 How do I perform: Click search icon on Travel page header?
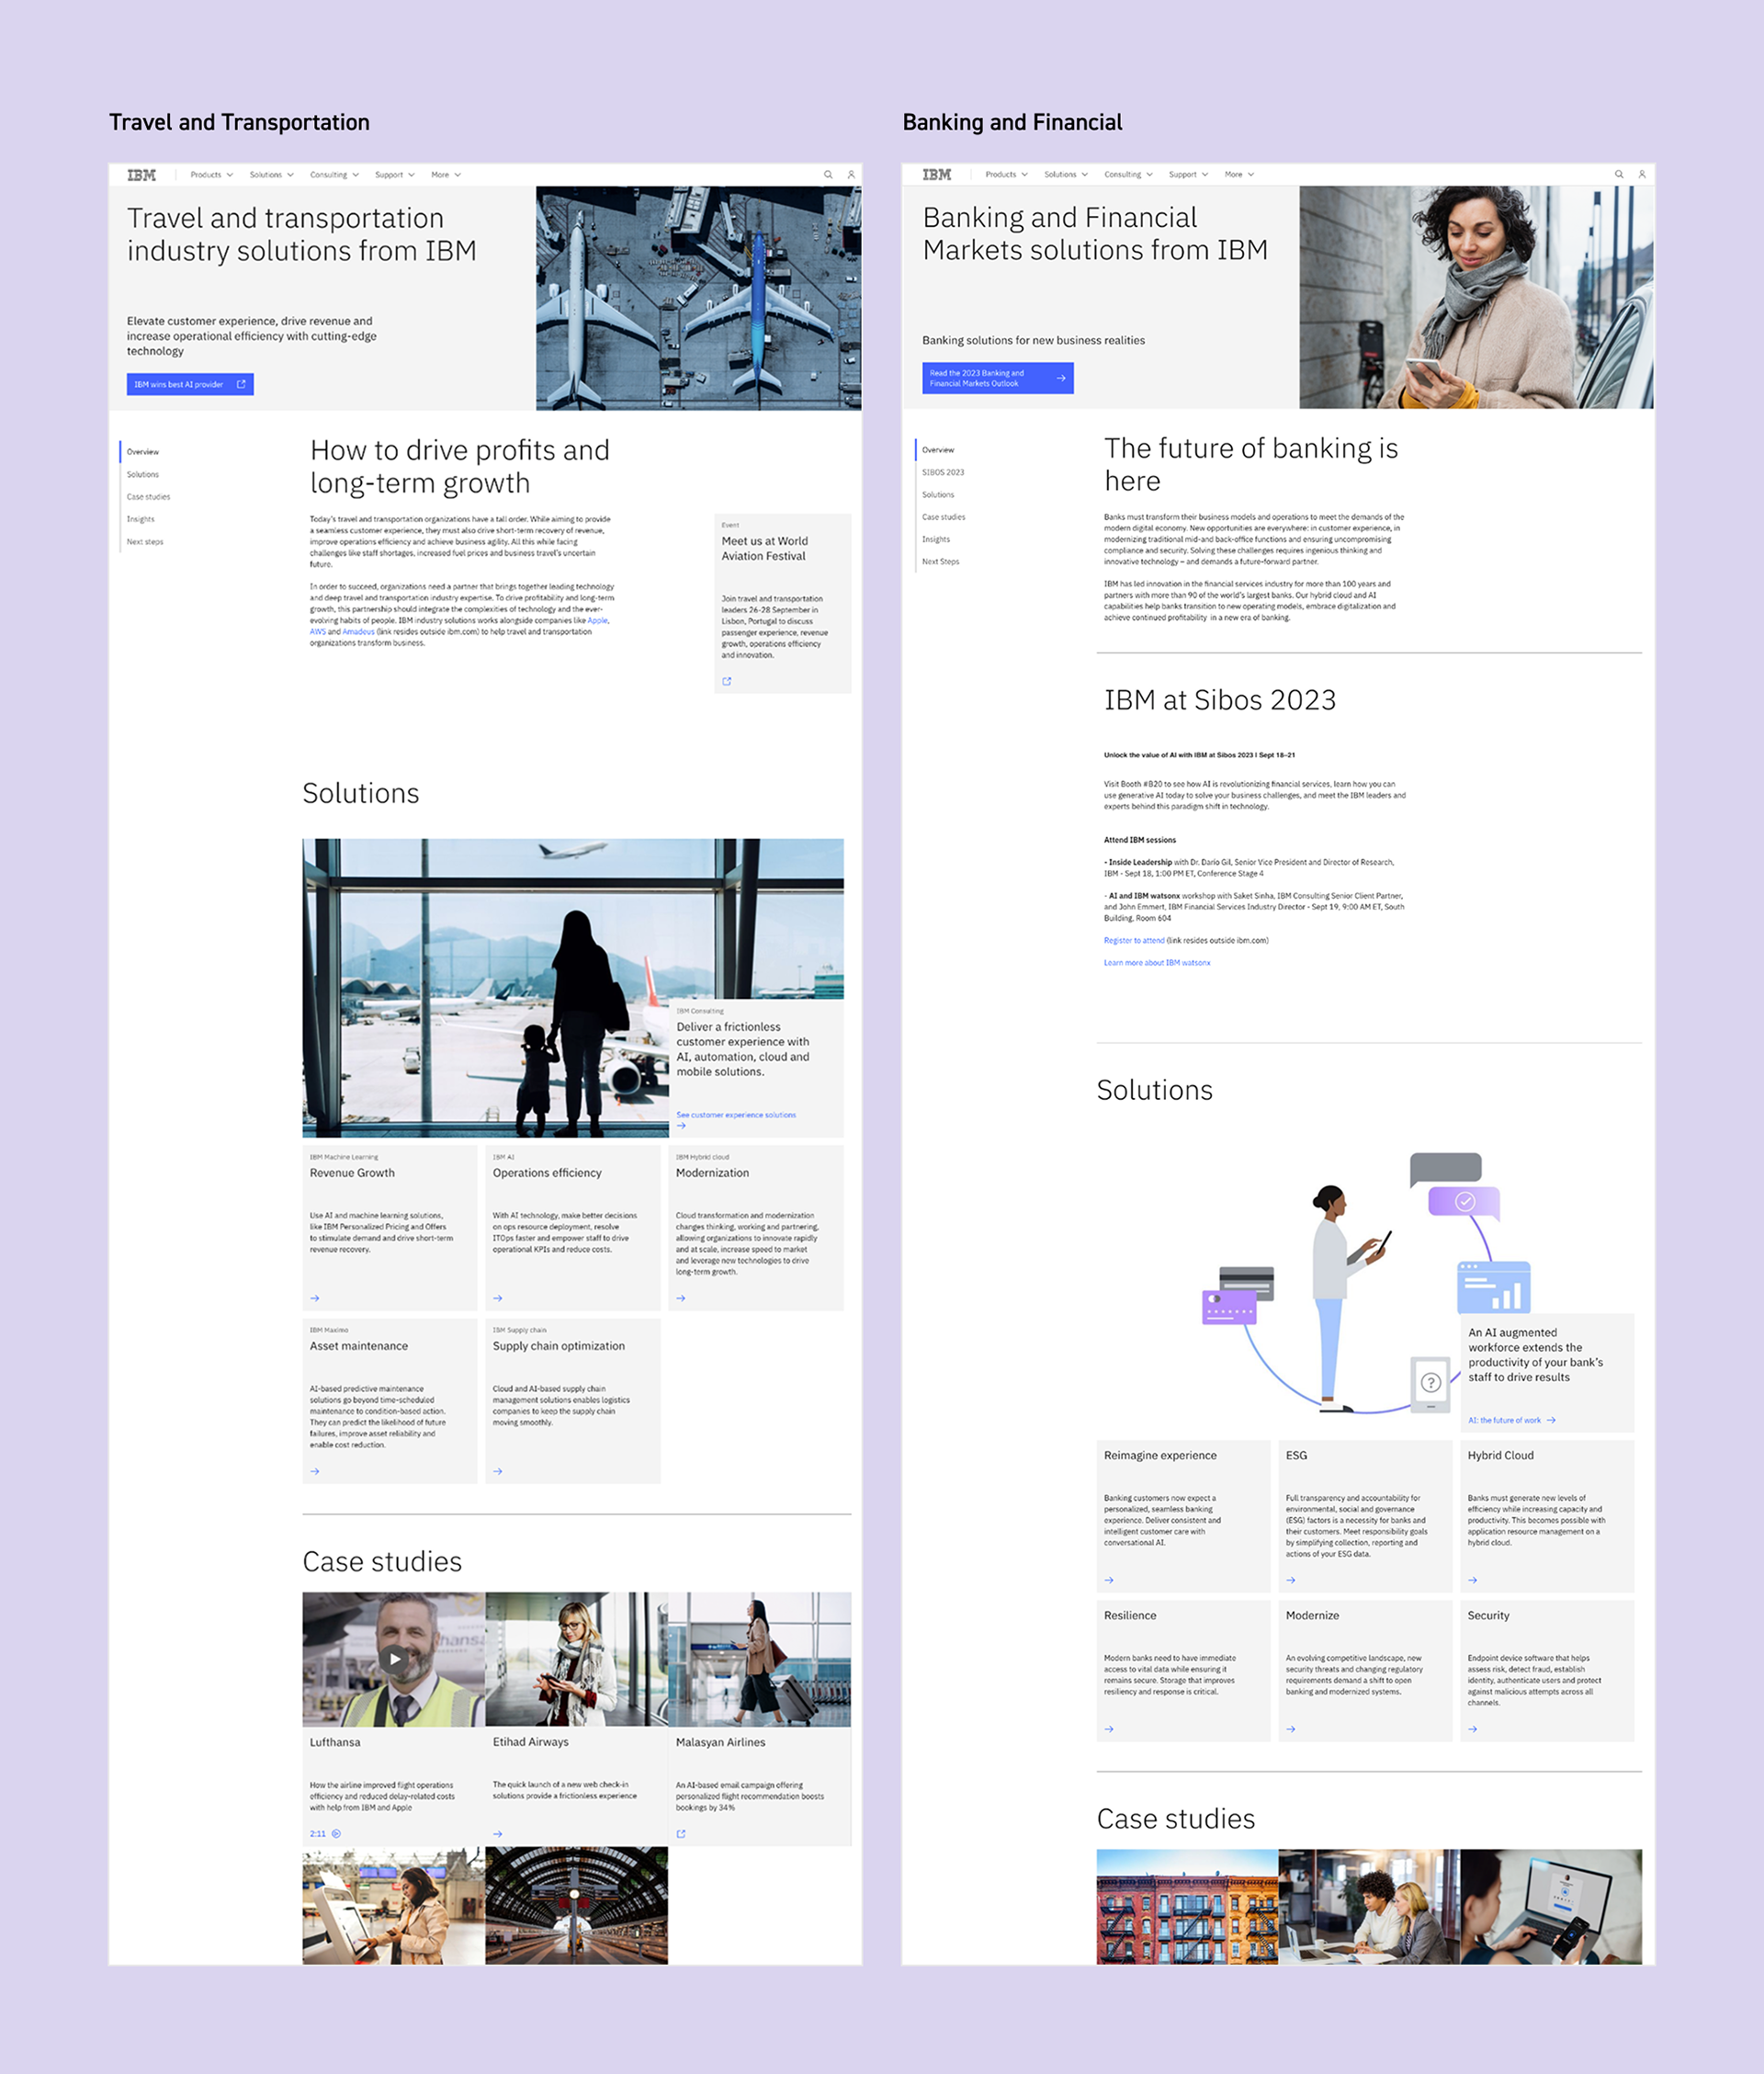click(827, 175)
